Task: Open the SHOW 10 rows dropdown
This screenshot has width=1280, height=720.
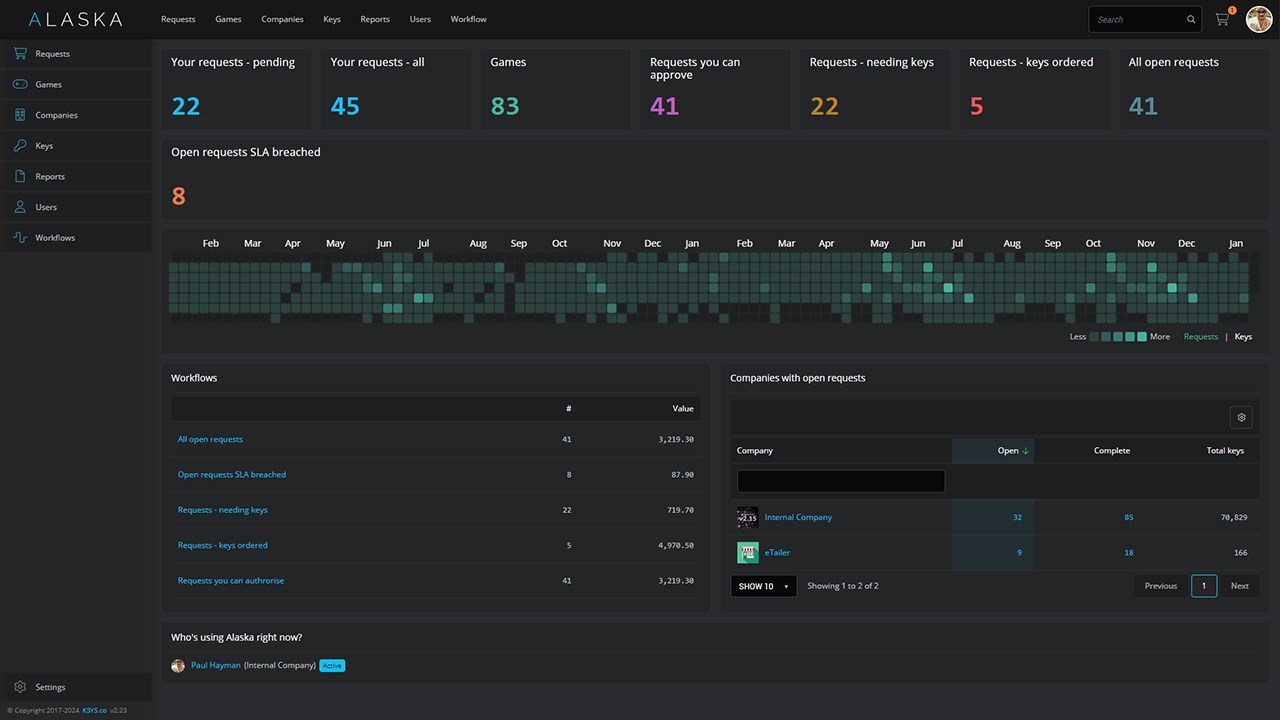Action: click(x=764, y=586)
